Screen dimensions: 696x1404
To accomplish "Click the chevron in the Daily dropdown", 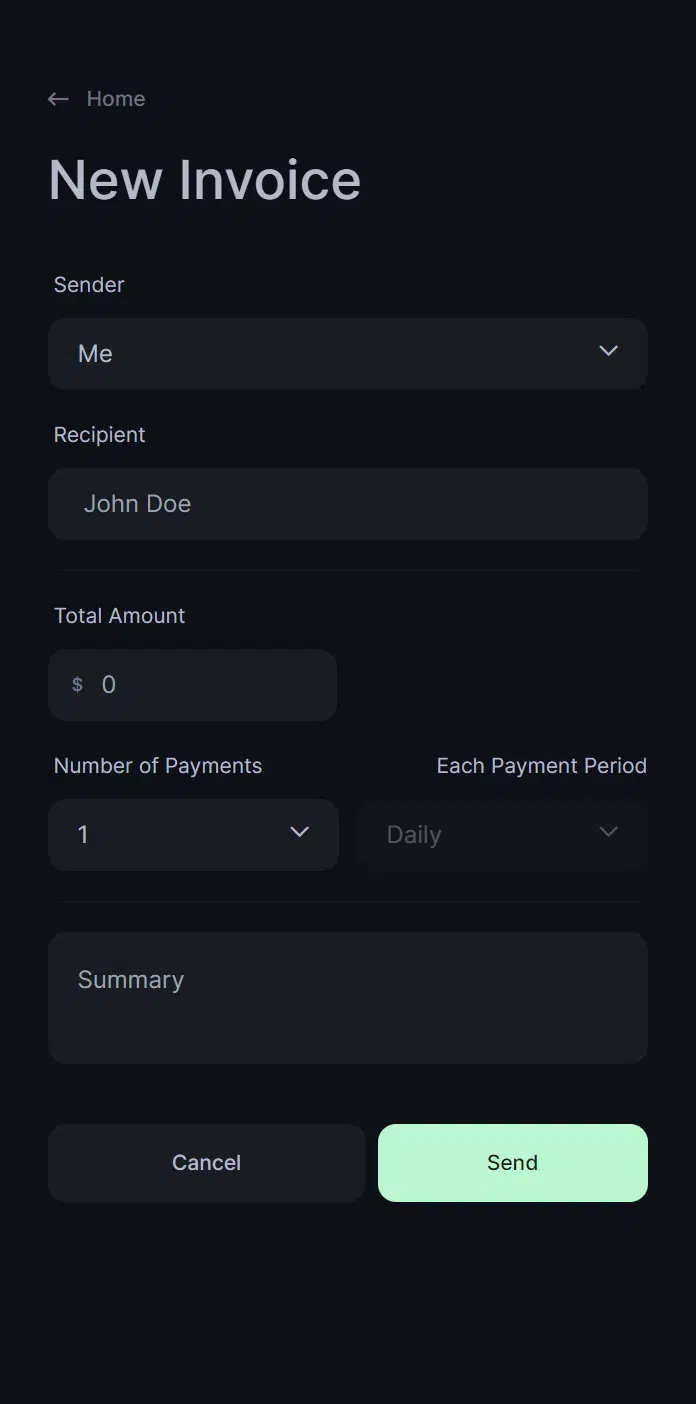I will click(x=608, y=832).
